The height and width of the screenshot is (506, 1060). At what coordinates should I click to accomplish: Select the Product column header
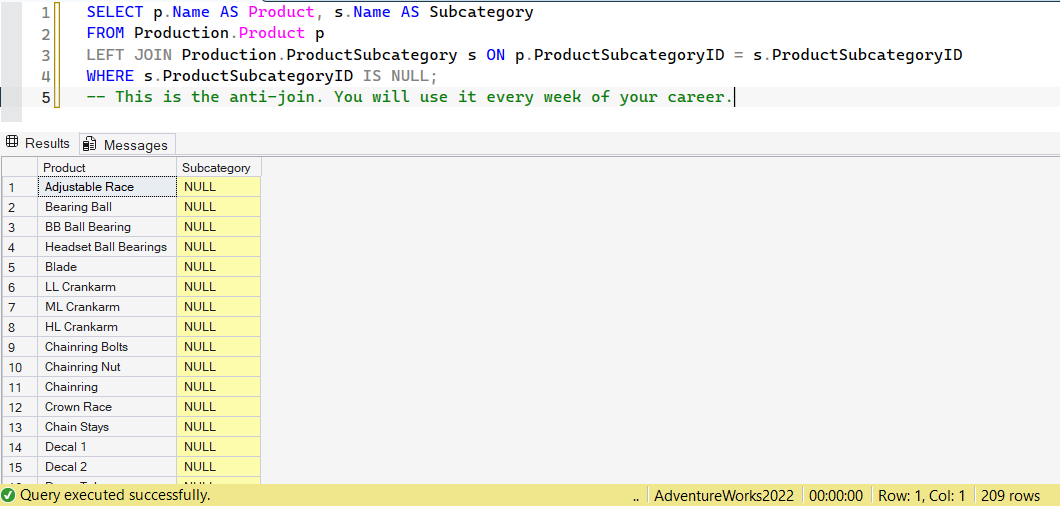click(107, 167)
